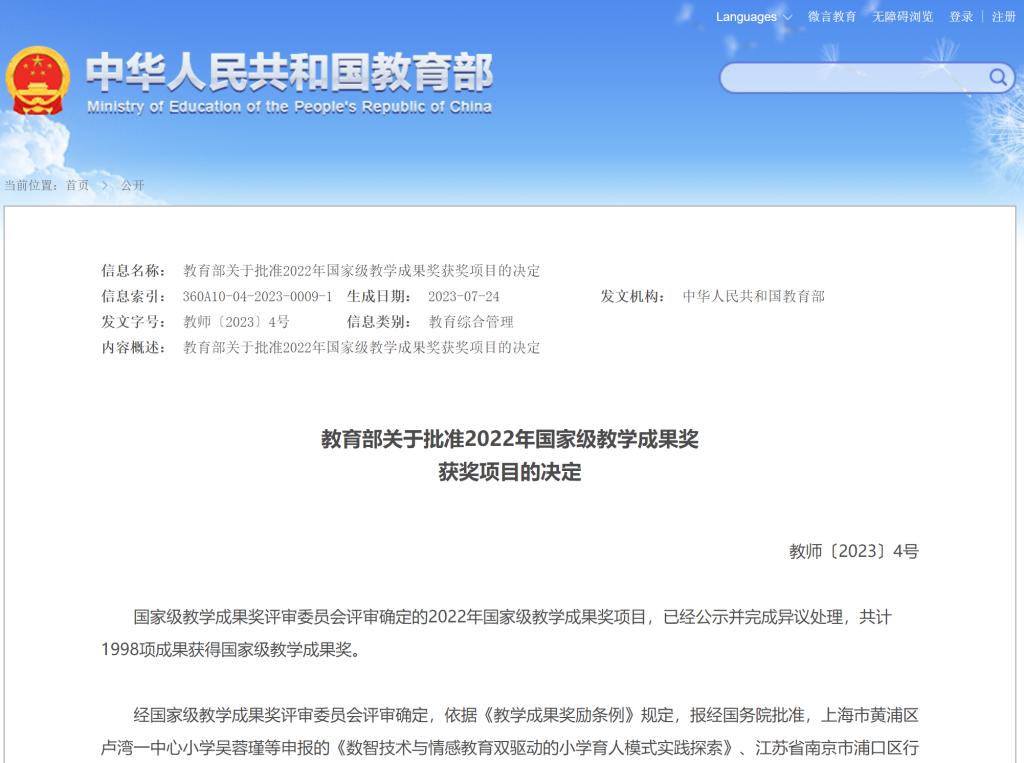Select the date 2023-07-24
The height and width of the screenshot is (763, 1024).
[464, 297]
